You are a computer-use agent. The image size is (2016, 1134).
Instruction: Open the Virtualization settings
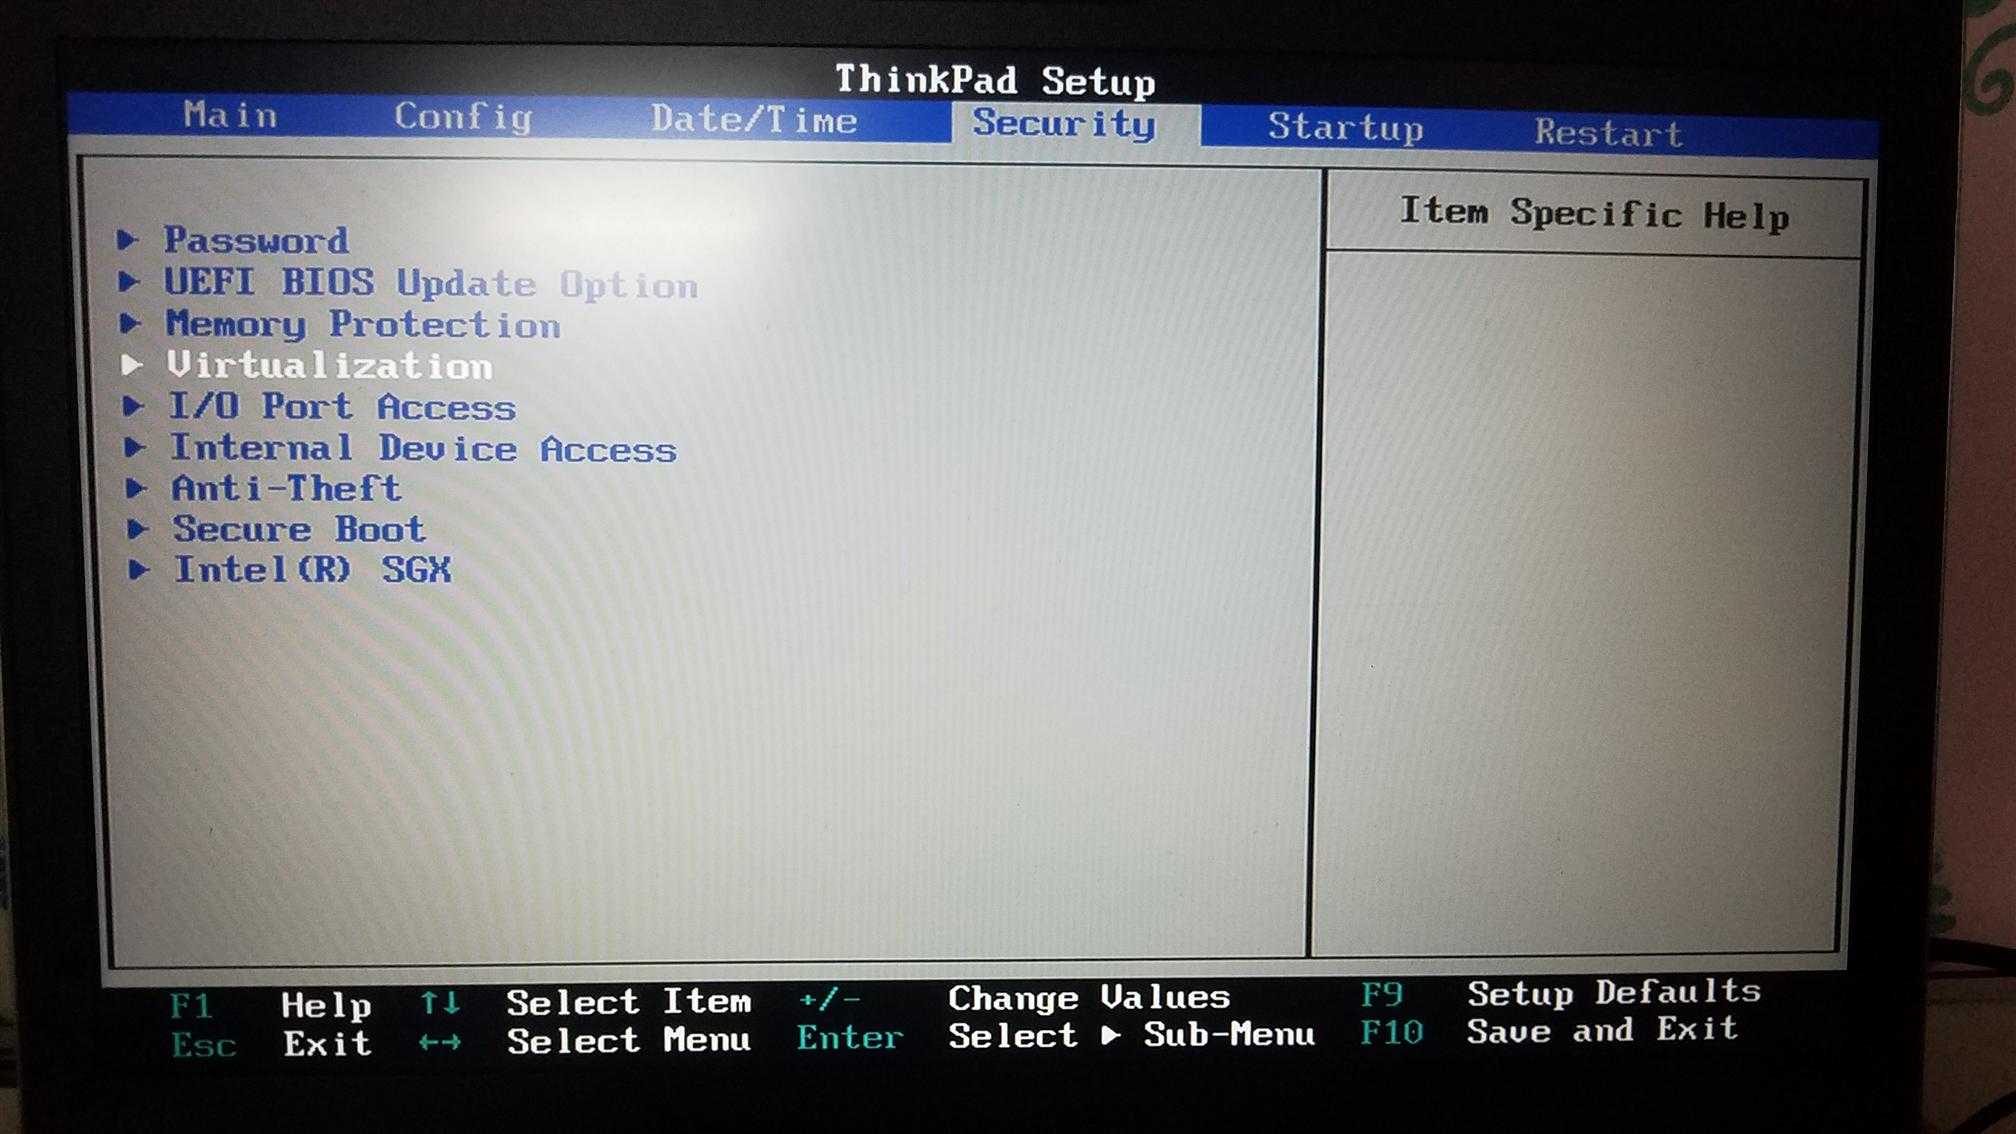click(332, 364)
